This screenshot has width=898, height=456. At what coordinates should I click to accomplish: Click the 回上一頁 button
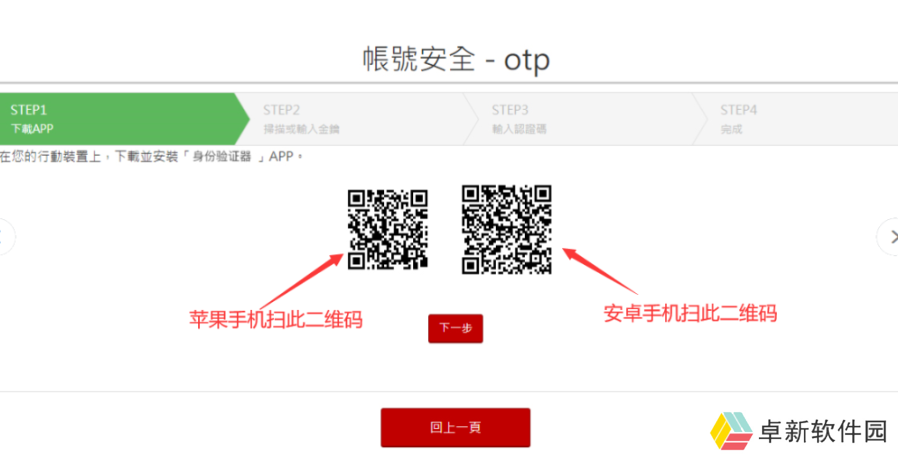(x=455, y=427)
